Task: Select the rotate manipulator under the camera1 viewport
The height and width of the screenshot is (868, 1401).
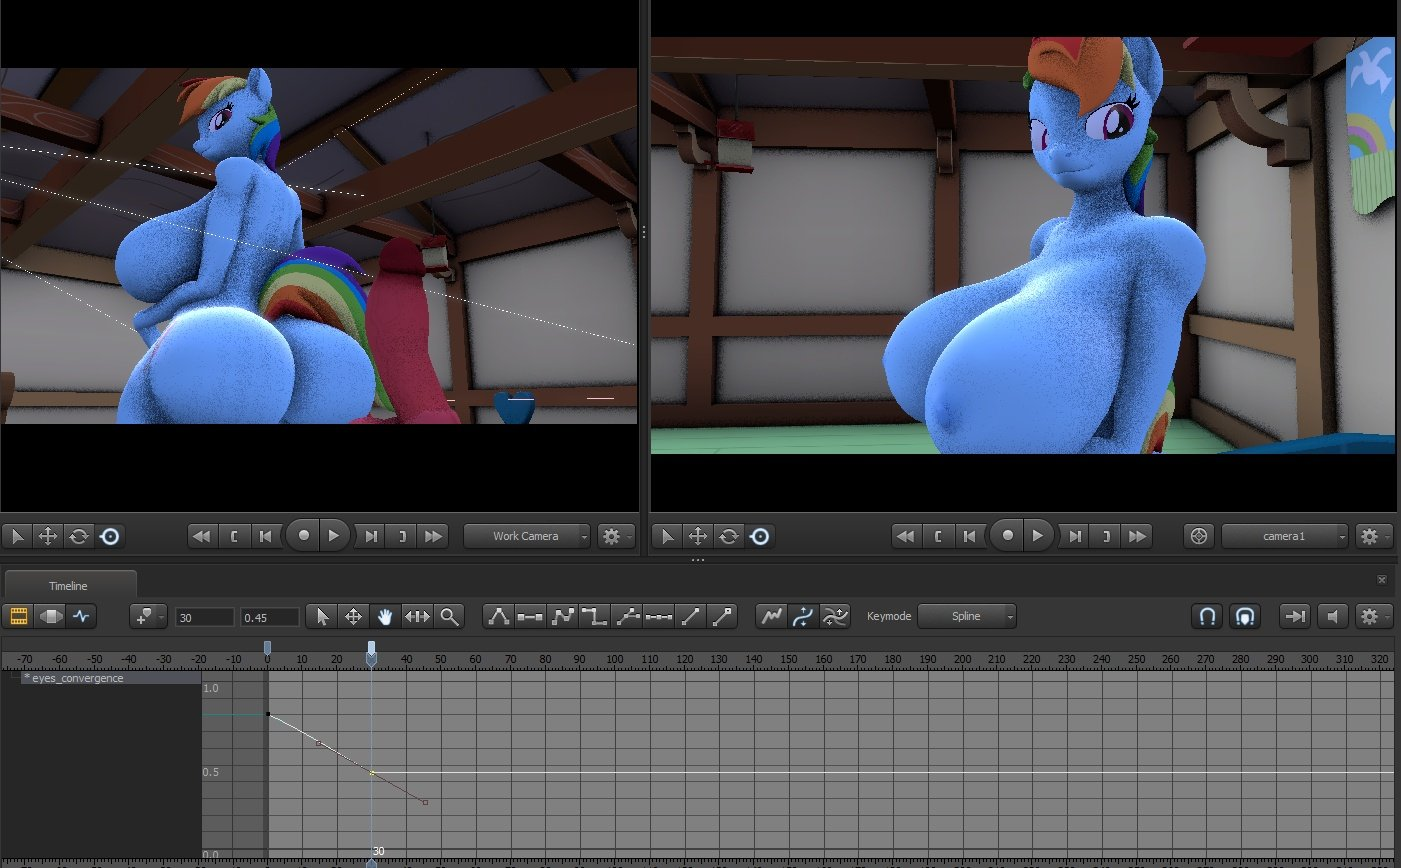Action: pyautogui.click(x=729, y=537)
